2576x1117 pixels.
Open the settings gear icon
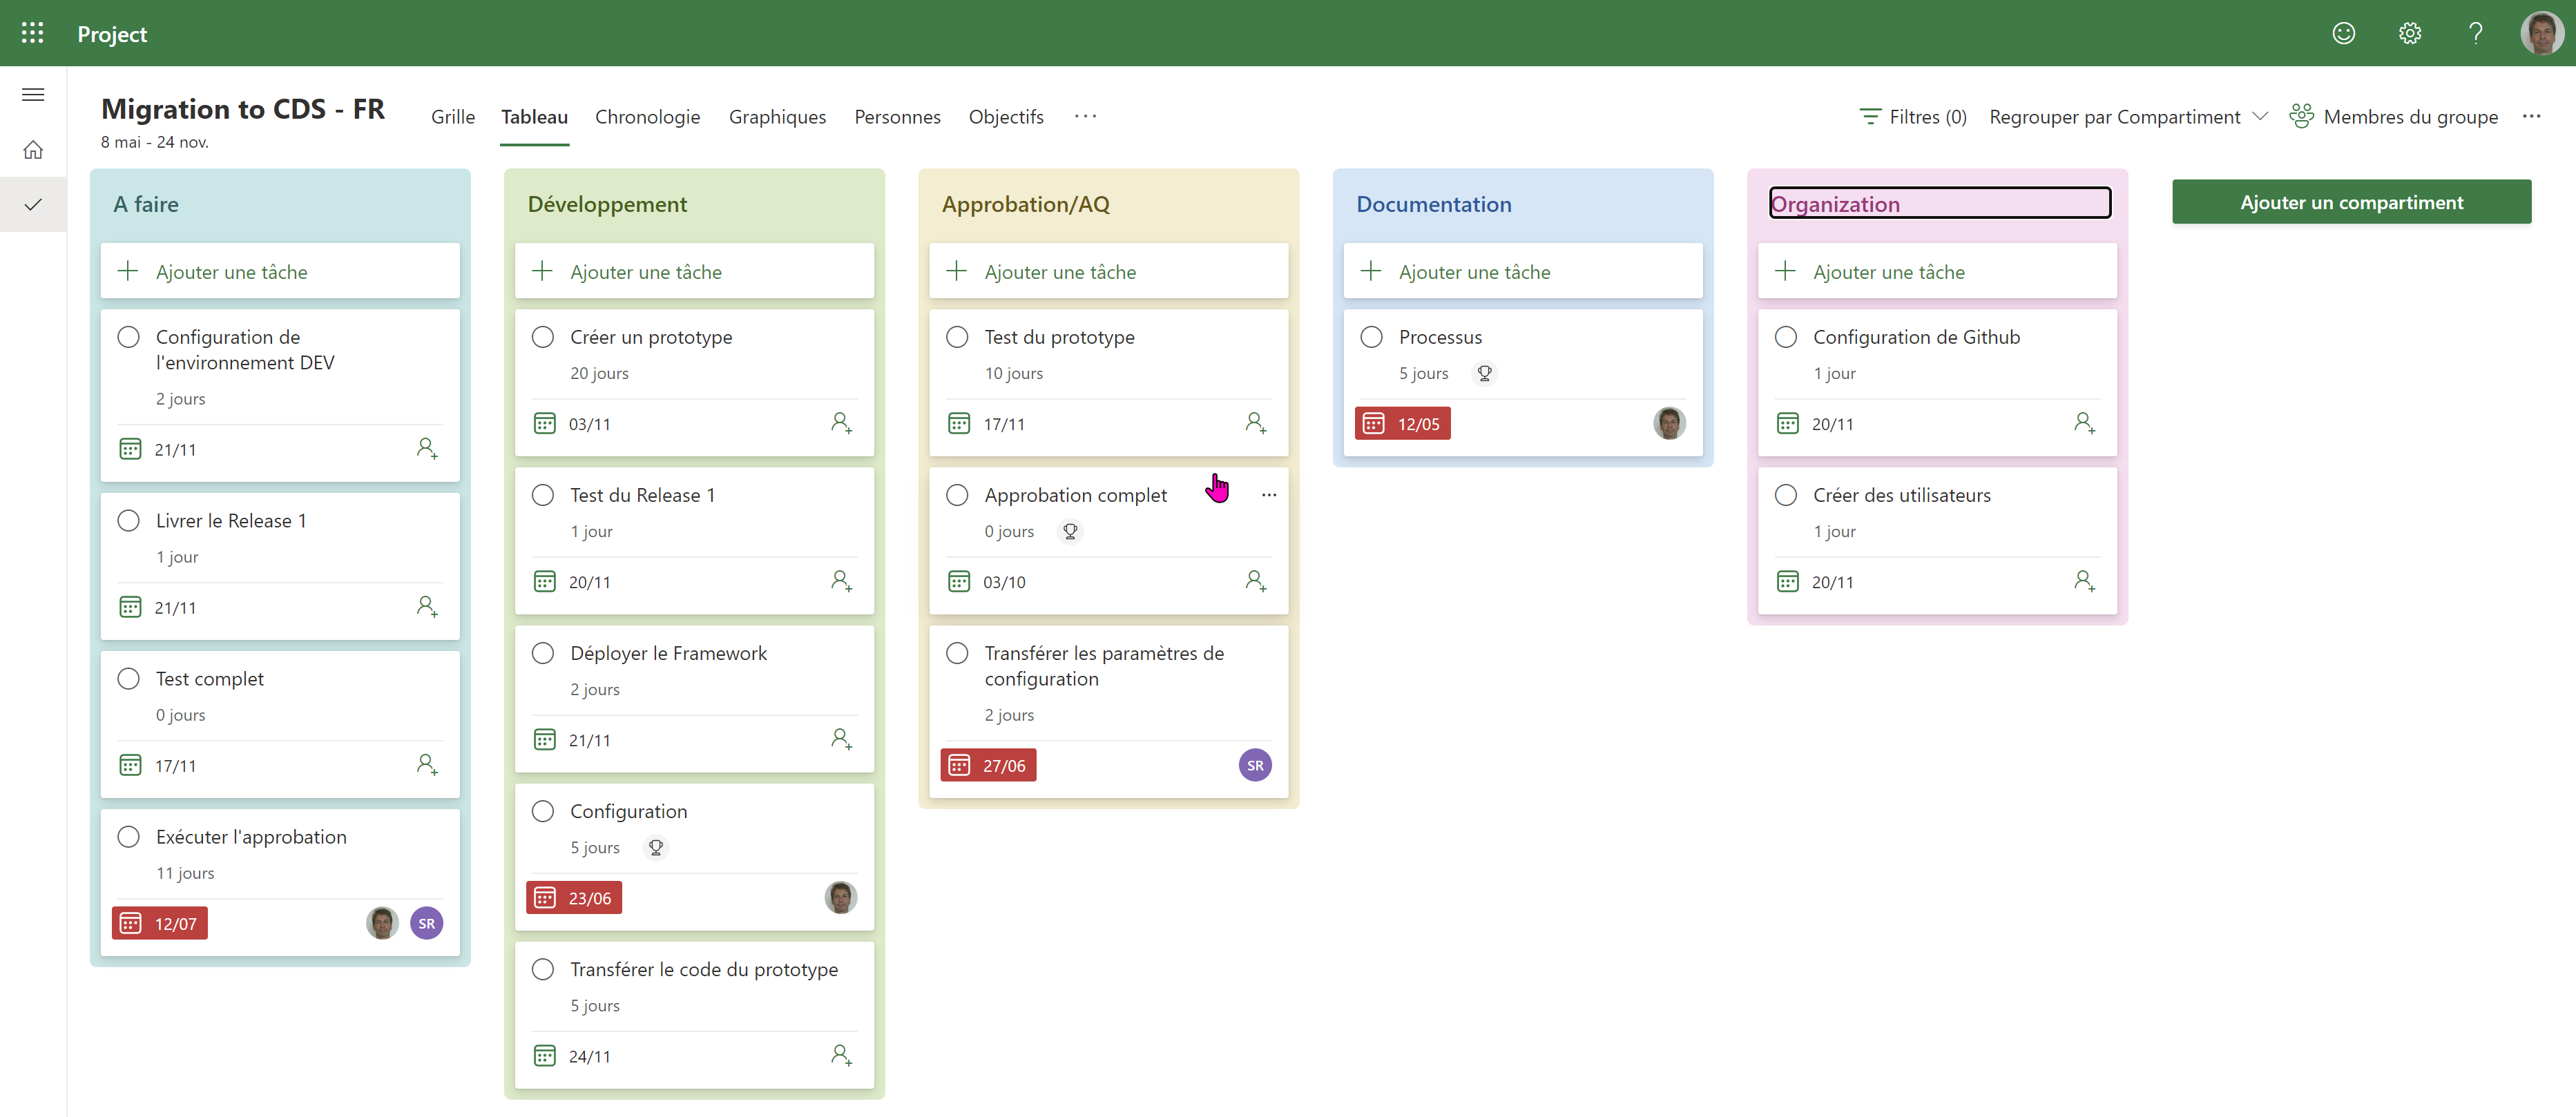click(2409, 33)
